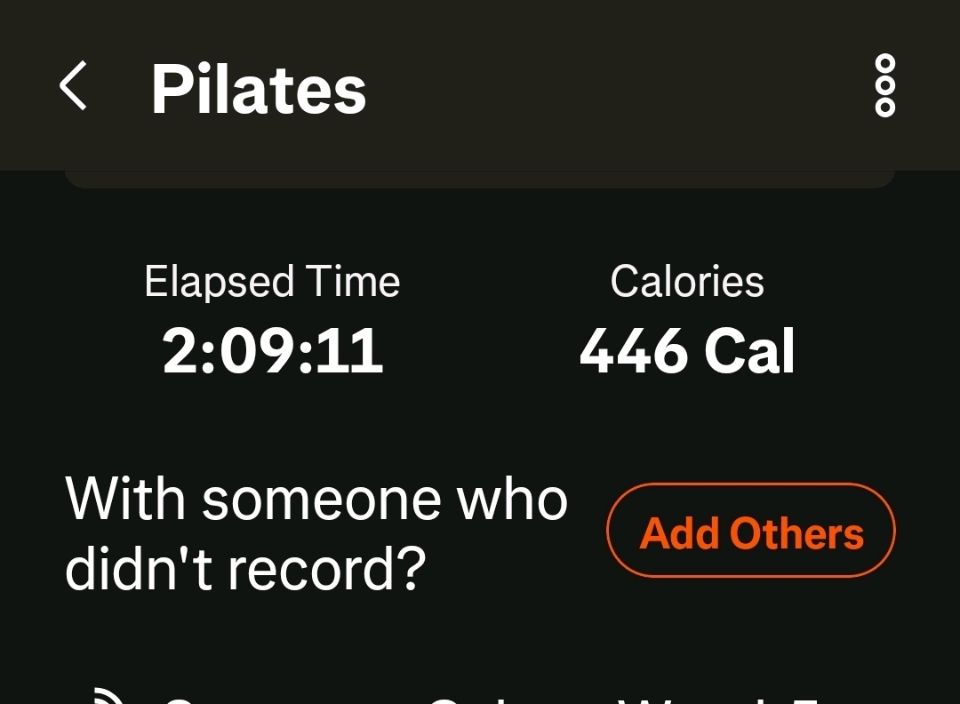Viewport: 960px width, 704px height.
Task: Tap the bottom circle of the overflow dots
Action: click(x=885, y=107)
